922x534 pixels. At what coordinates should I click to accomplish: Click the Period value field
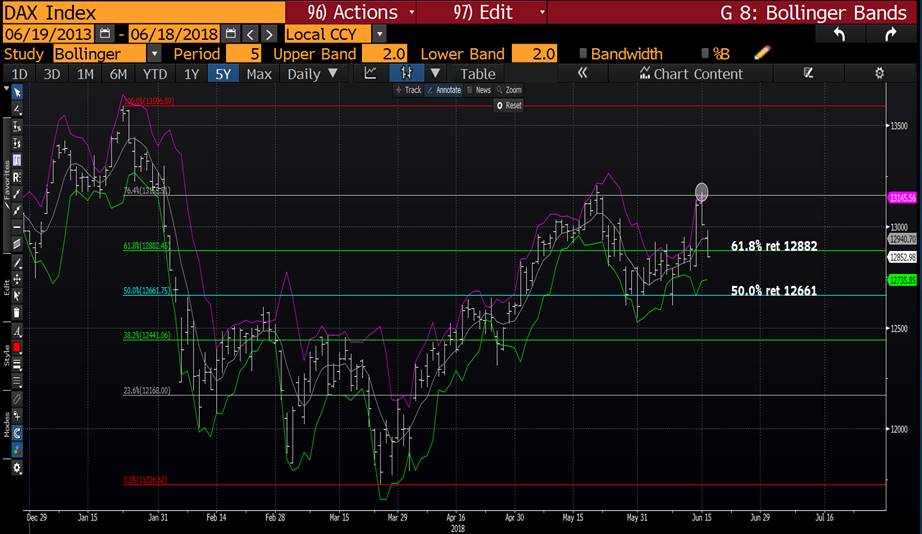(x=243, y=54)
